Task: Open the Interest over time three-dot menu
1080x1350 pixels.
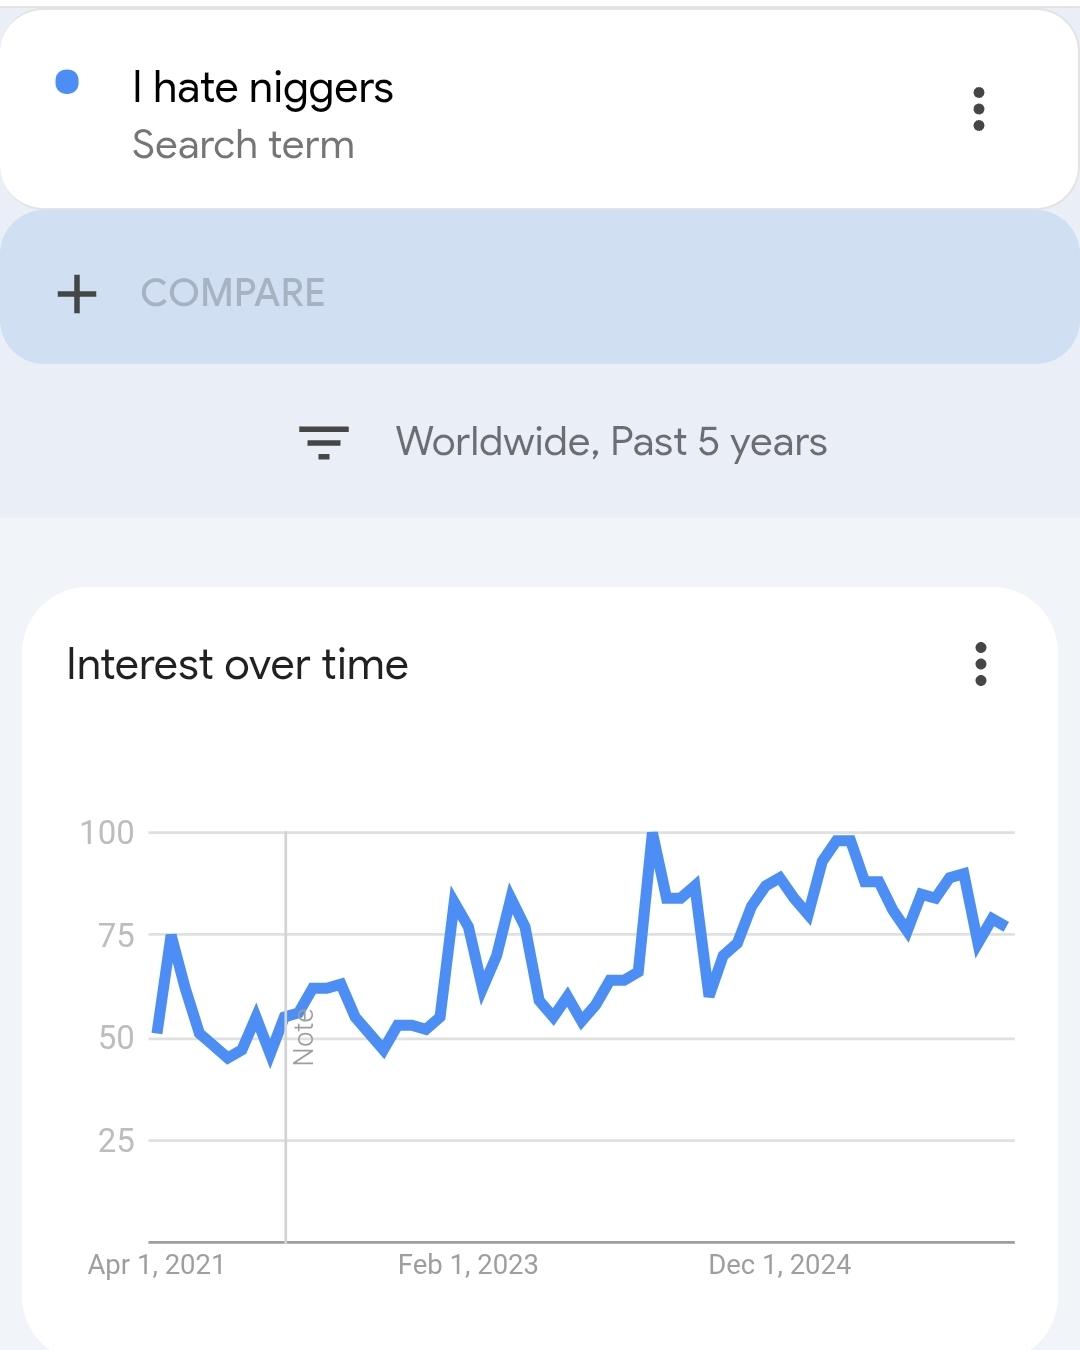Action: 980,664
